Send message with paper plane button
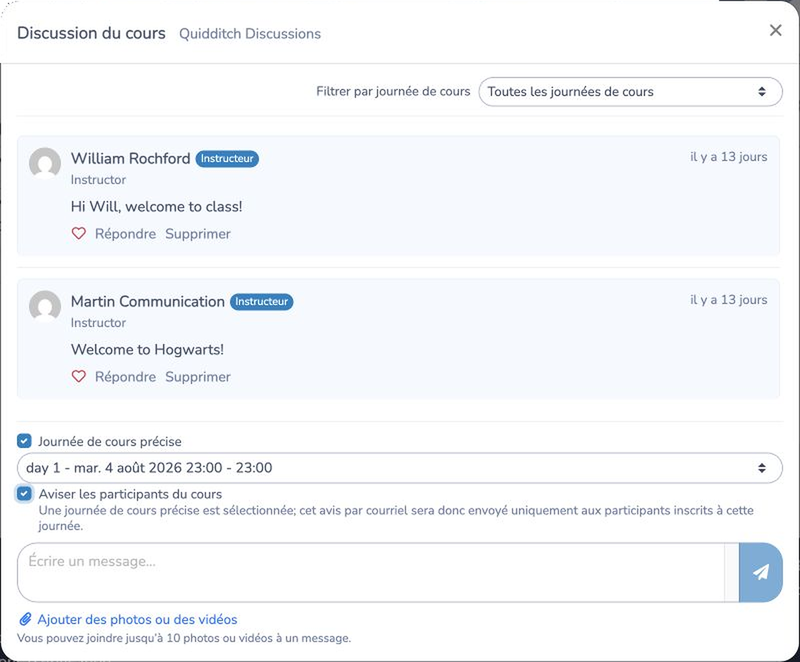The height and width of the screenshot is (662, 800). [760, 572]
